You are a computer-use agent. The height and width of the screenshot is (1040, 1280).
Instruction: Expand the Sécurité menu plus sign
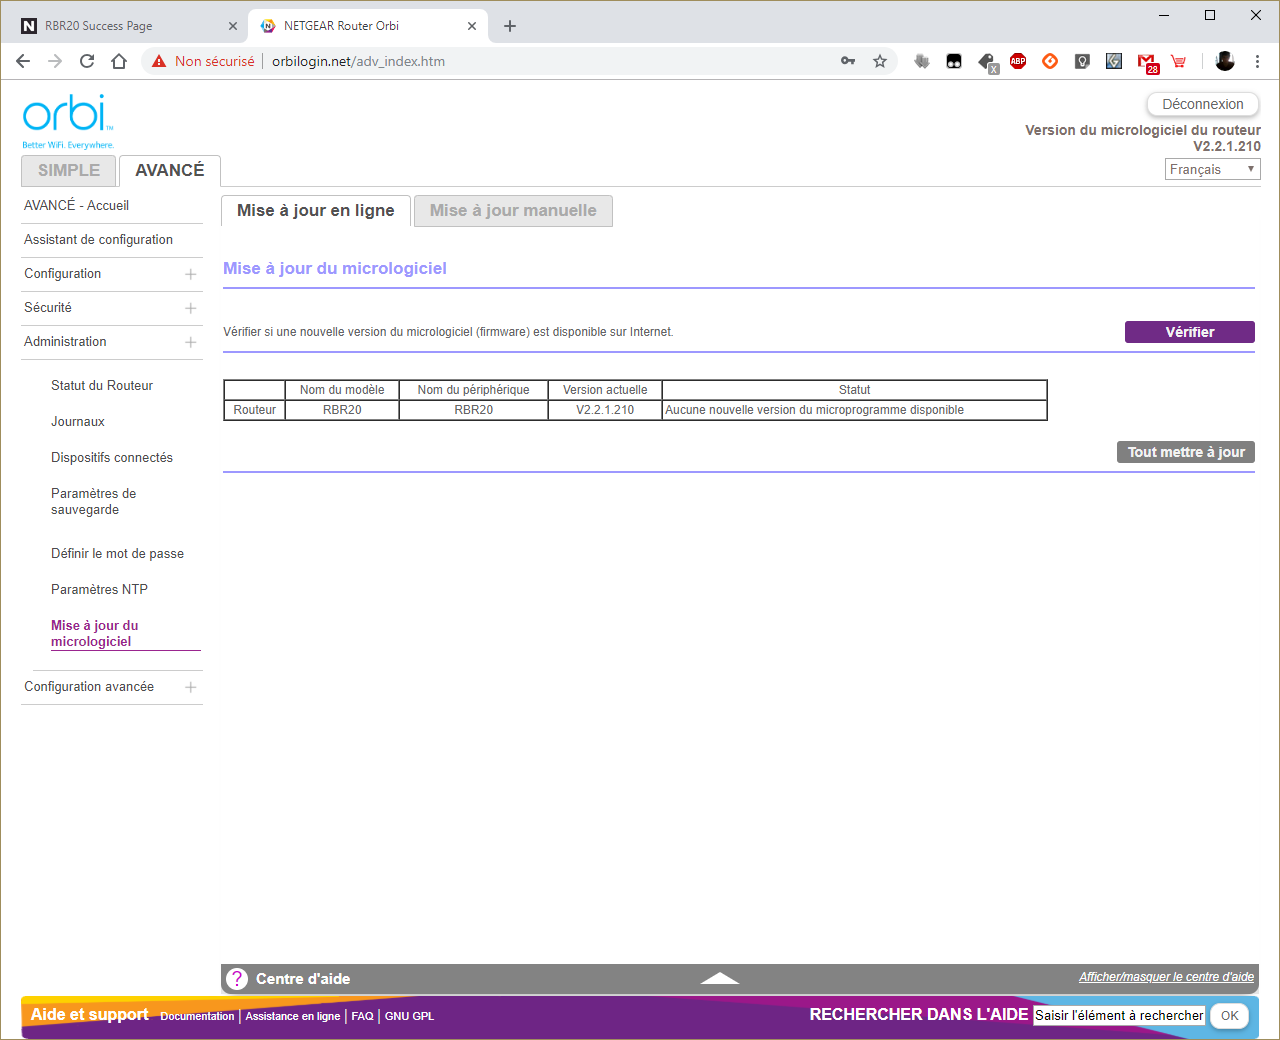coord(190,308)
